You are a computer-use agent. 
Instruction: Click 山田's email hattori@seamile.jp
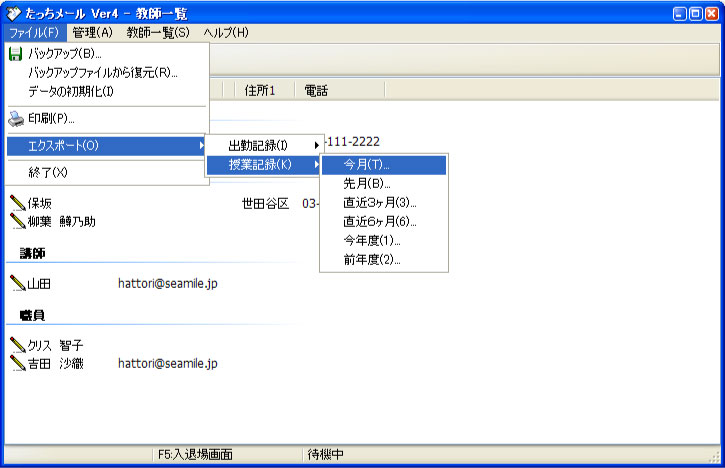tap(168, 283)
